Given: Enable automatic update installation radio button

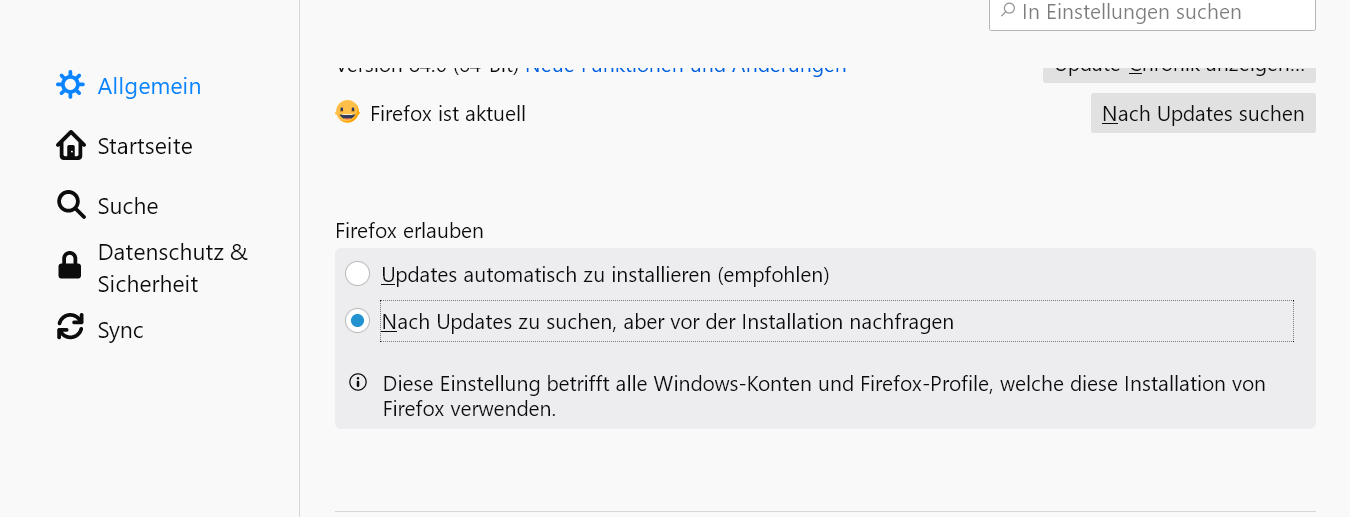Looking at the screenshot, I should coord(357,274).
